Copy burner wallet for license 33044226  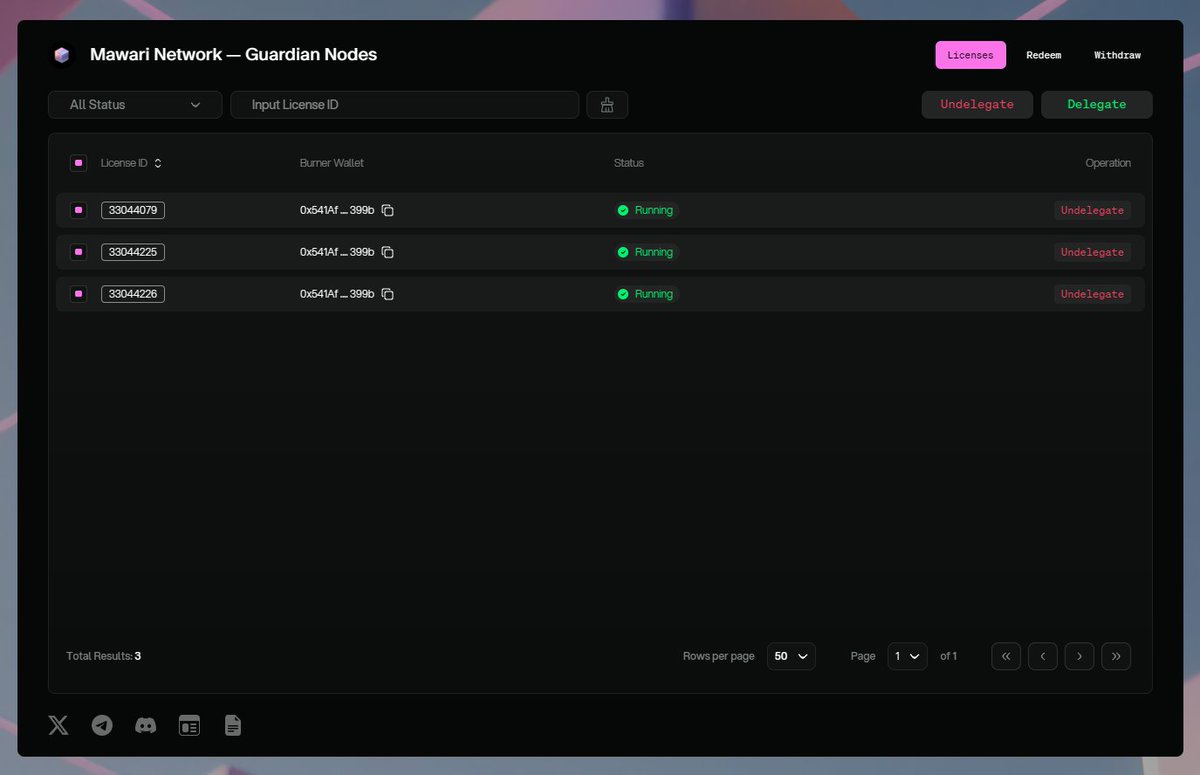click(388, 295)
